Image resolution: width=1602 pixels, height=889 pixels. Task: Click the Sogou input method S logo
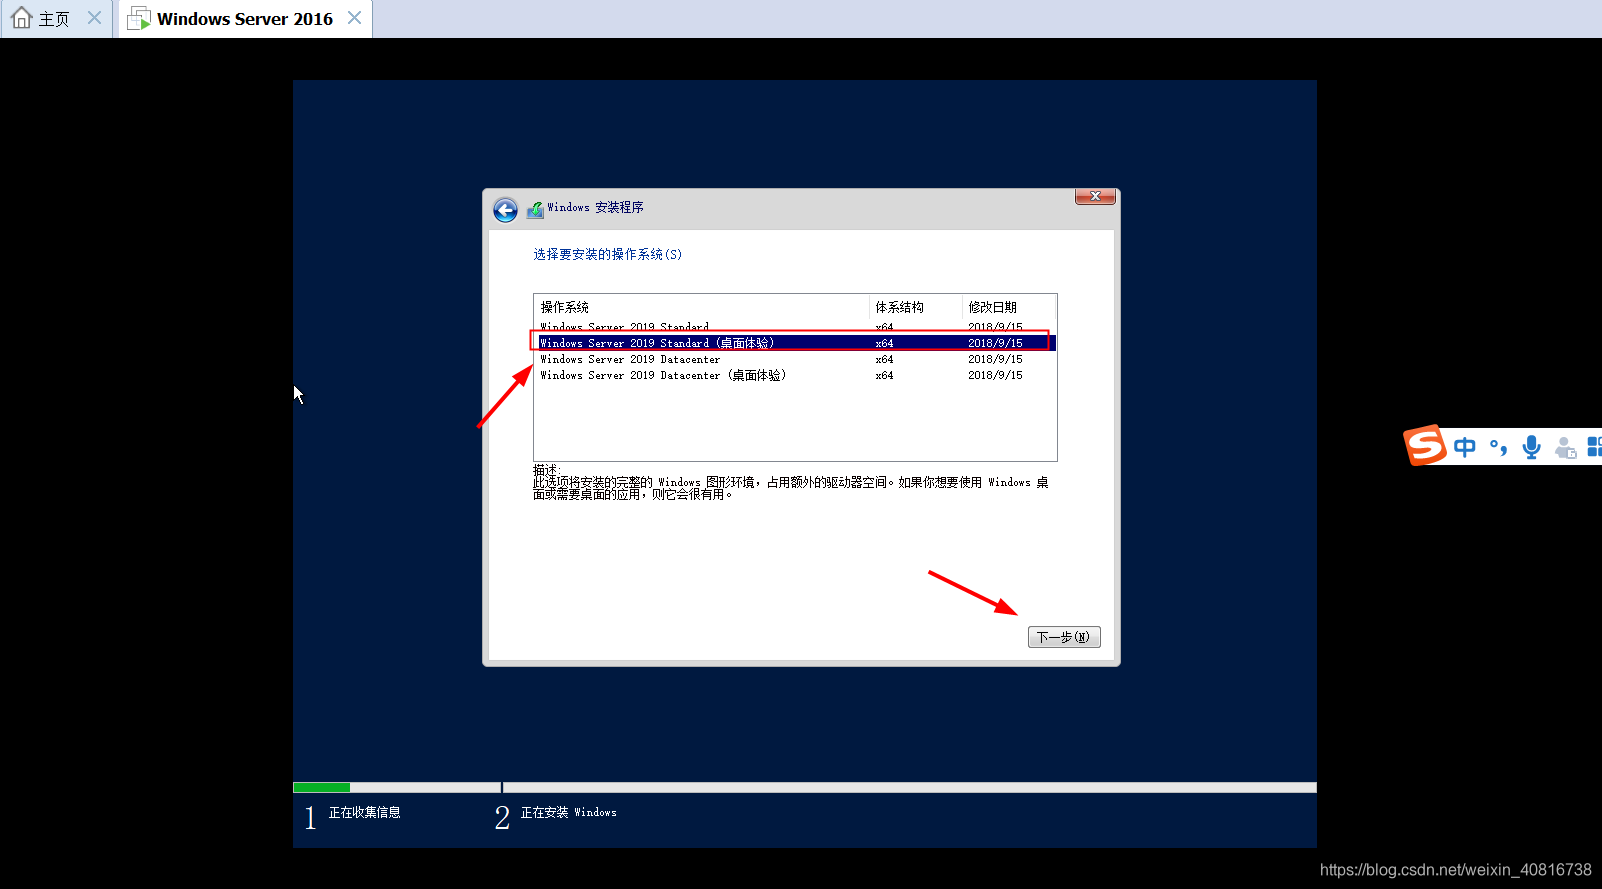pyautogui.click(x=1425, y=445)
